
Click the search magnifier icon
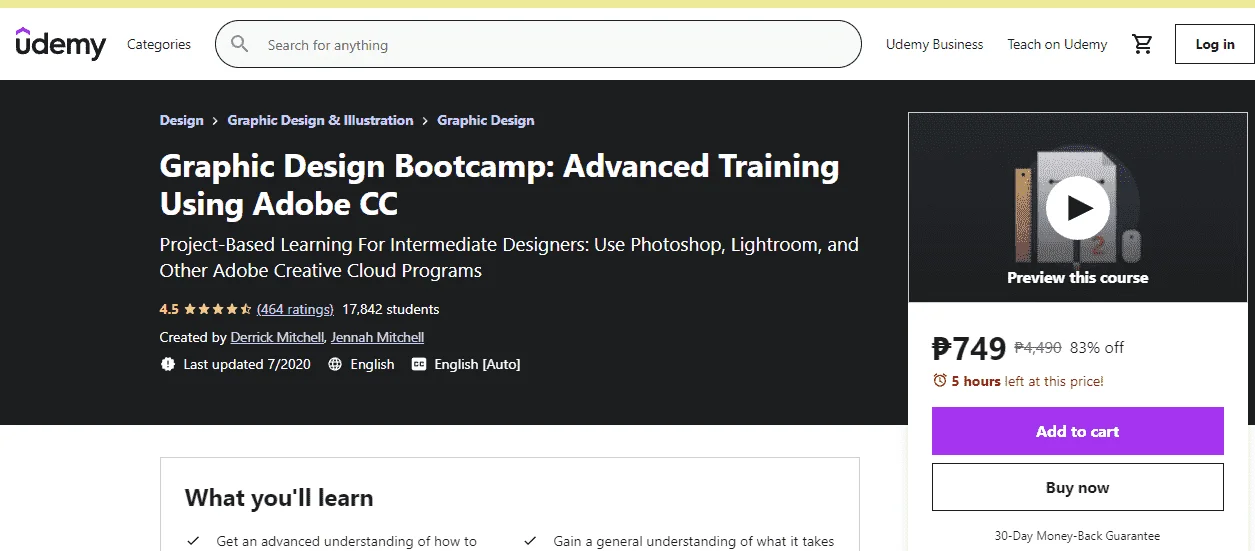click(240, 44)
